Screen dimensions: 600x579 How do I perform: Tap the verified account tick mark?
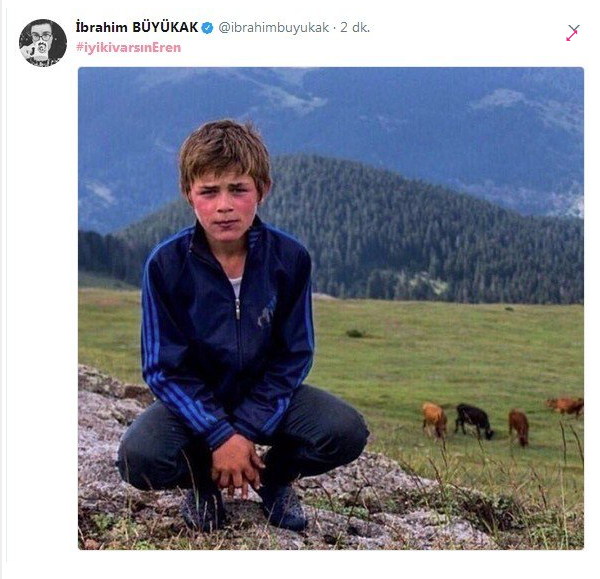tap(207, 28)
